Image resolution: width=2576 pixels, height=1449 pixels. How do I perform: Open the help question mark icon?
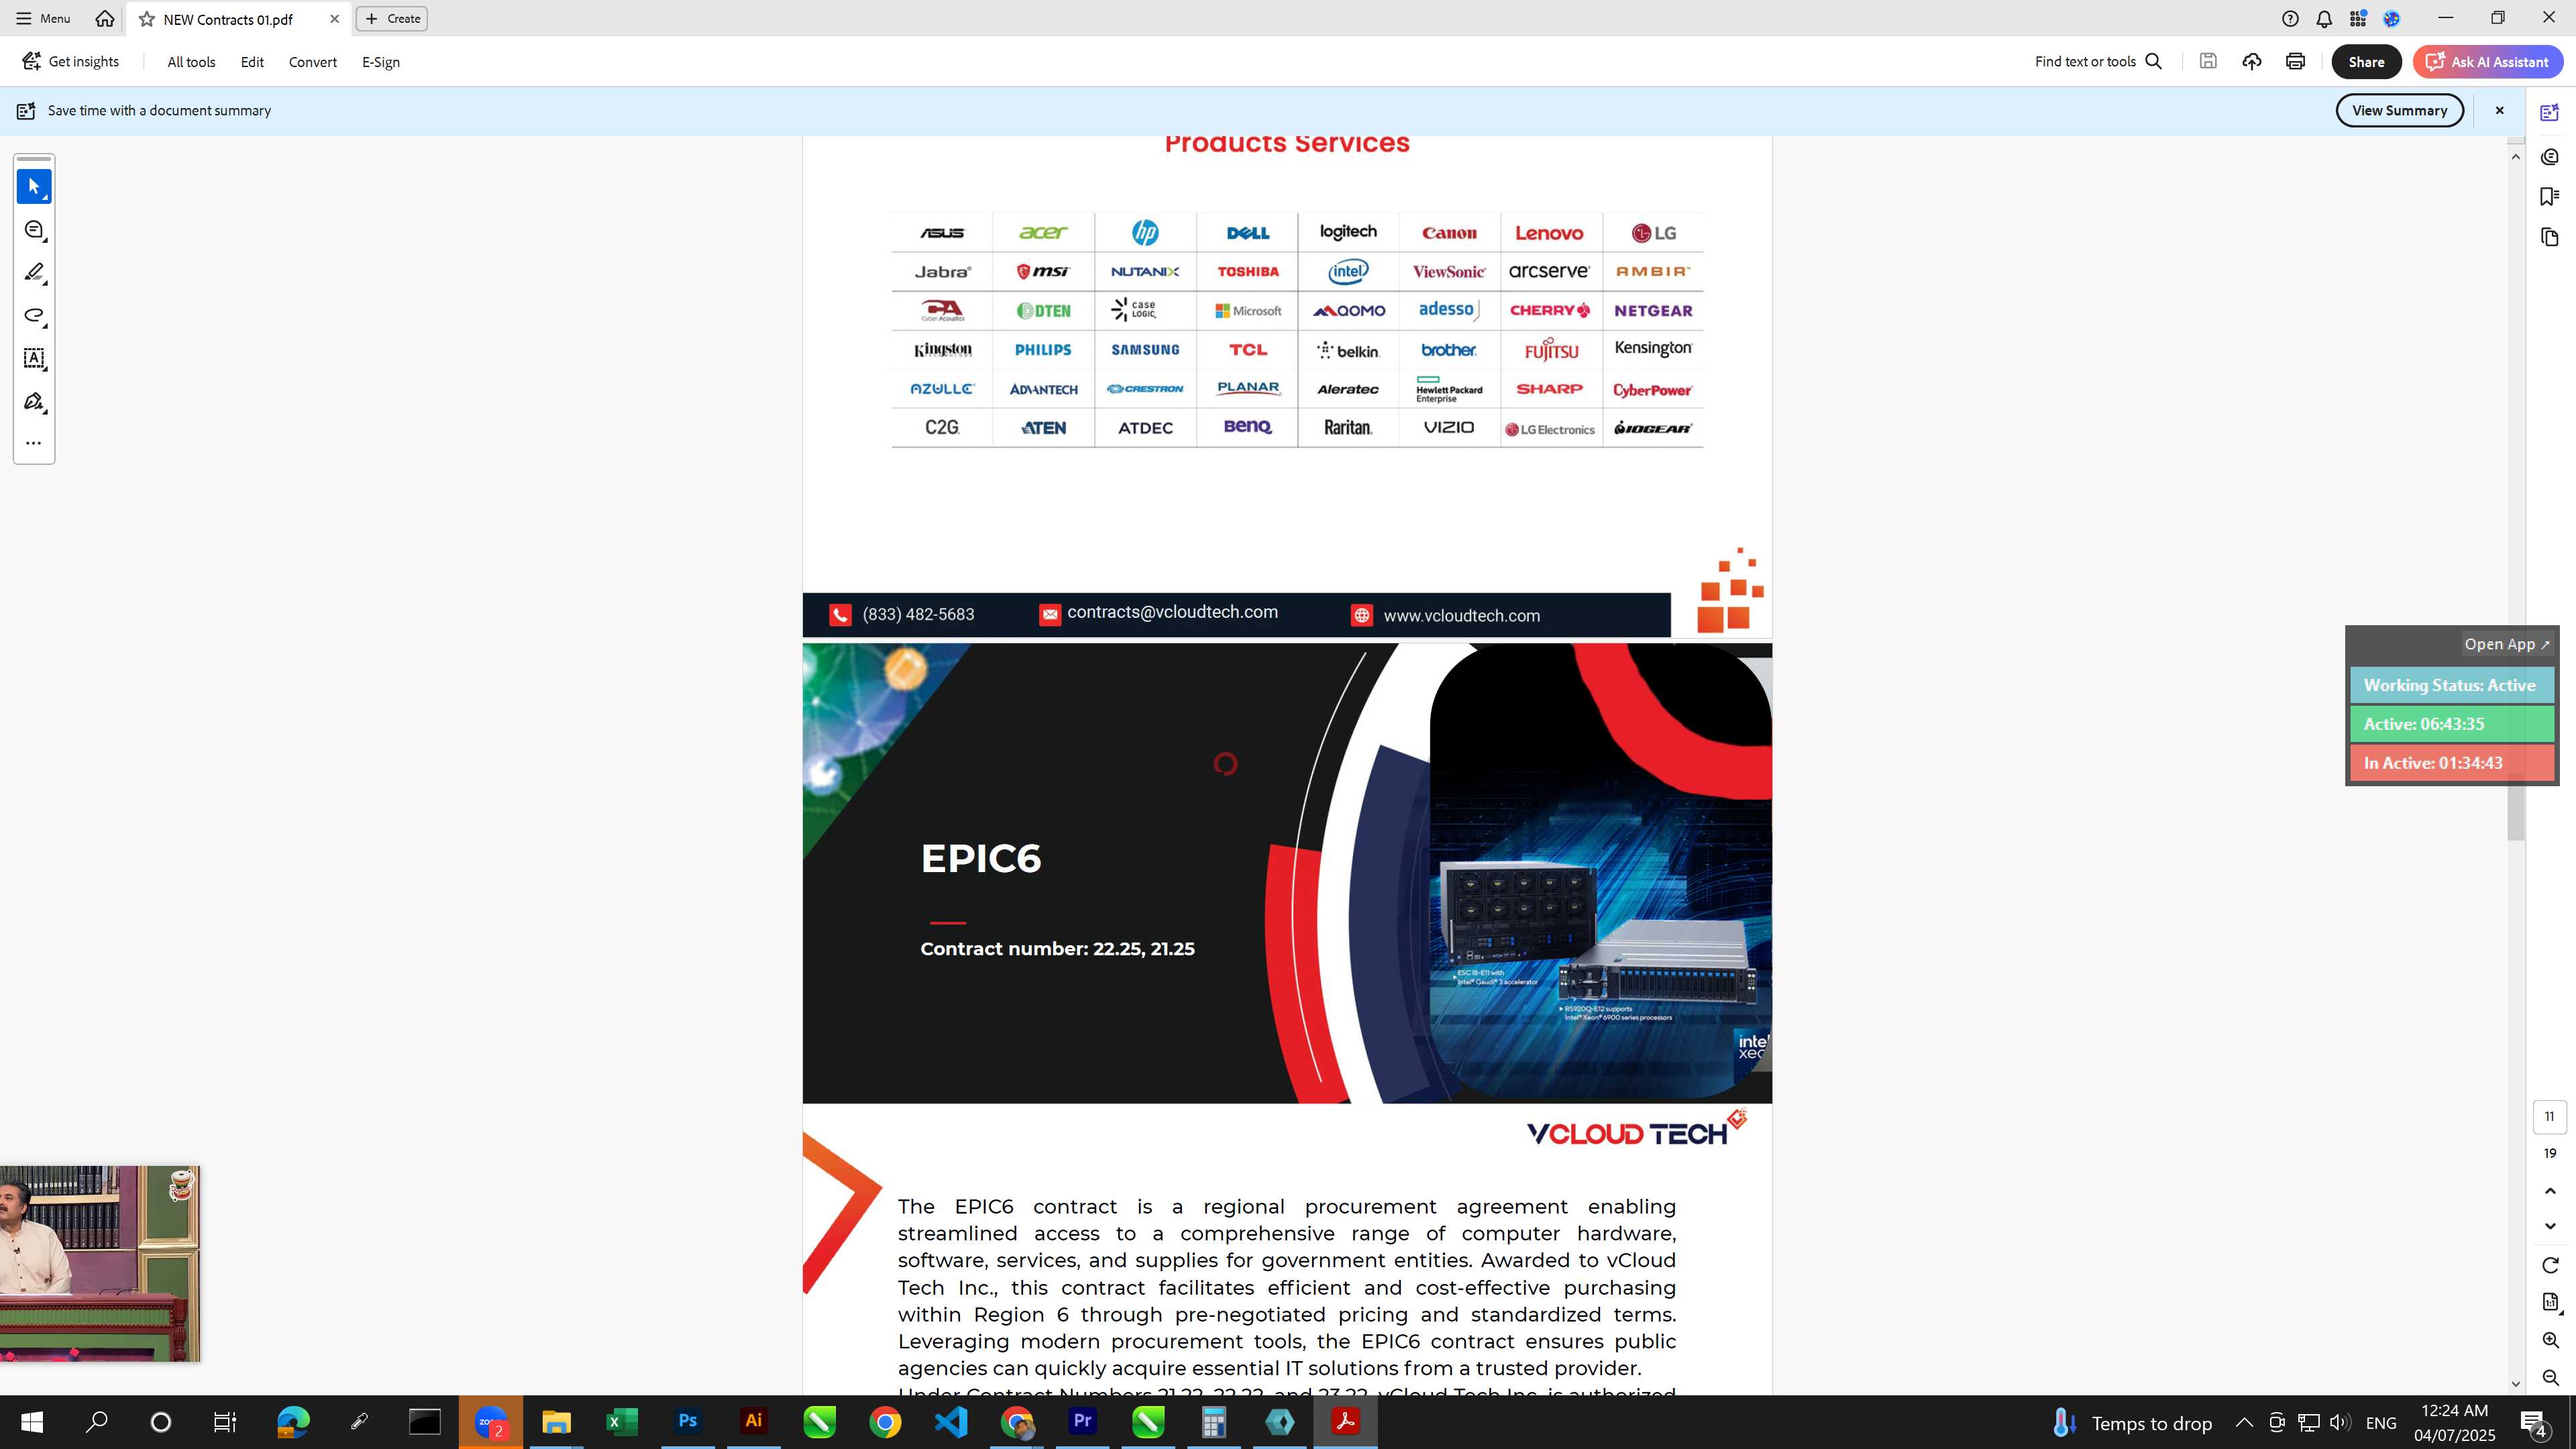tap(2290, 19)
